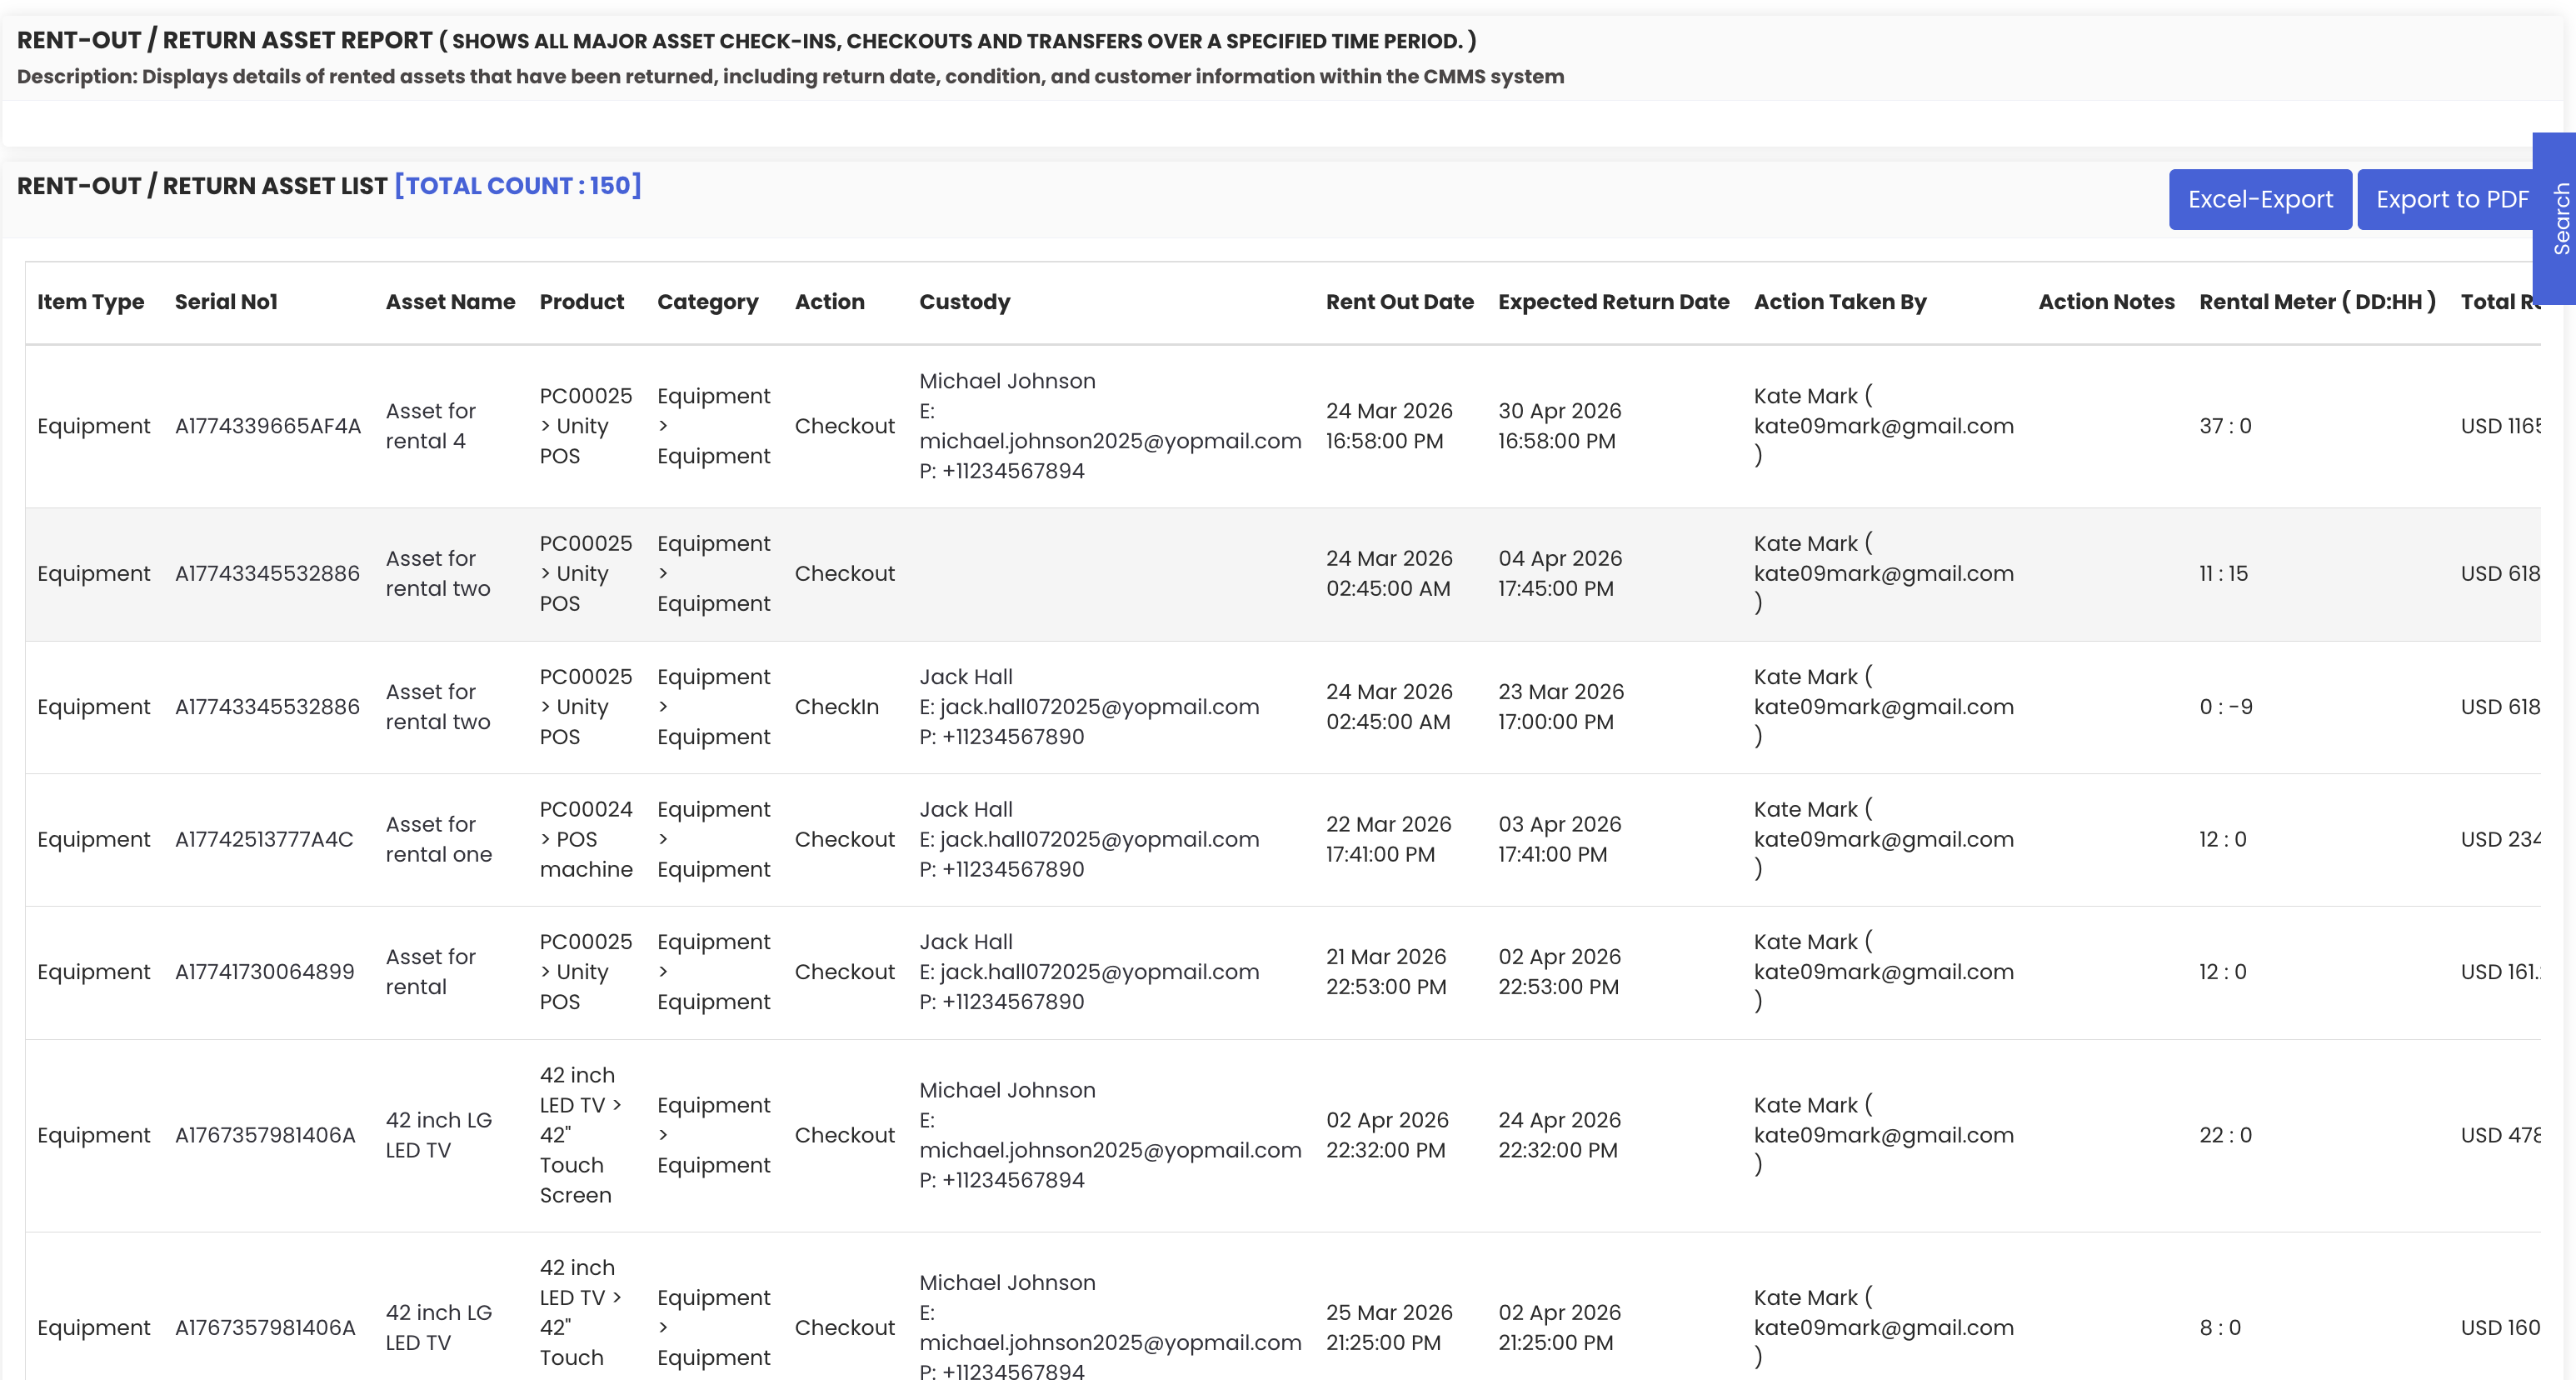Sort by Rent Out Date header
The height and width of the screenshot is (1380, 2576).
point(1399,302)
